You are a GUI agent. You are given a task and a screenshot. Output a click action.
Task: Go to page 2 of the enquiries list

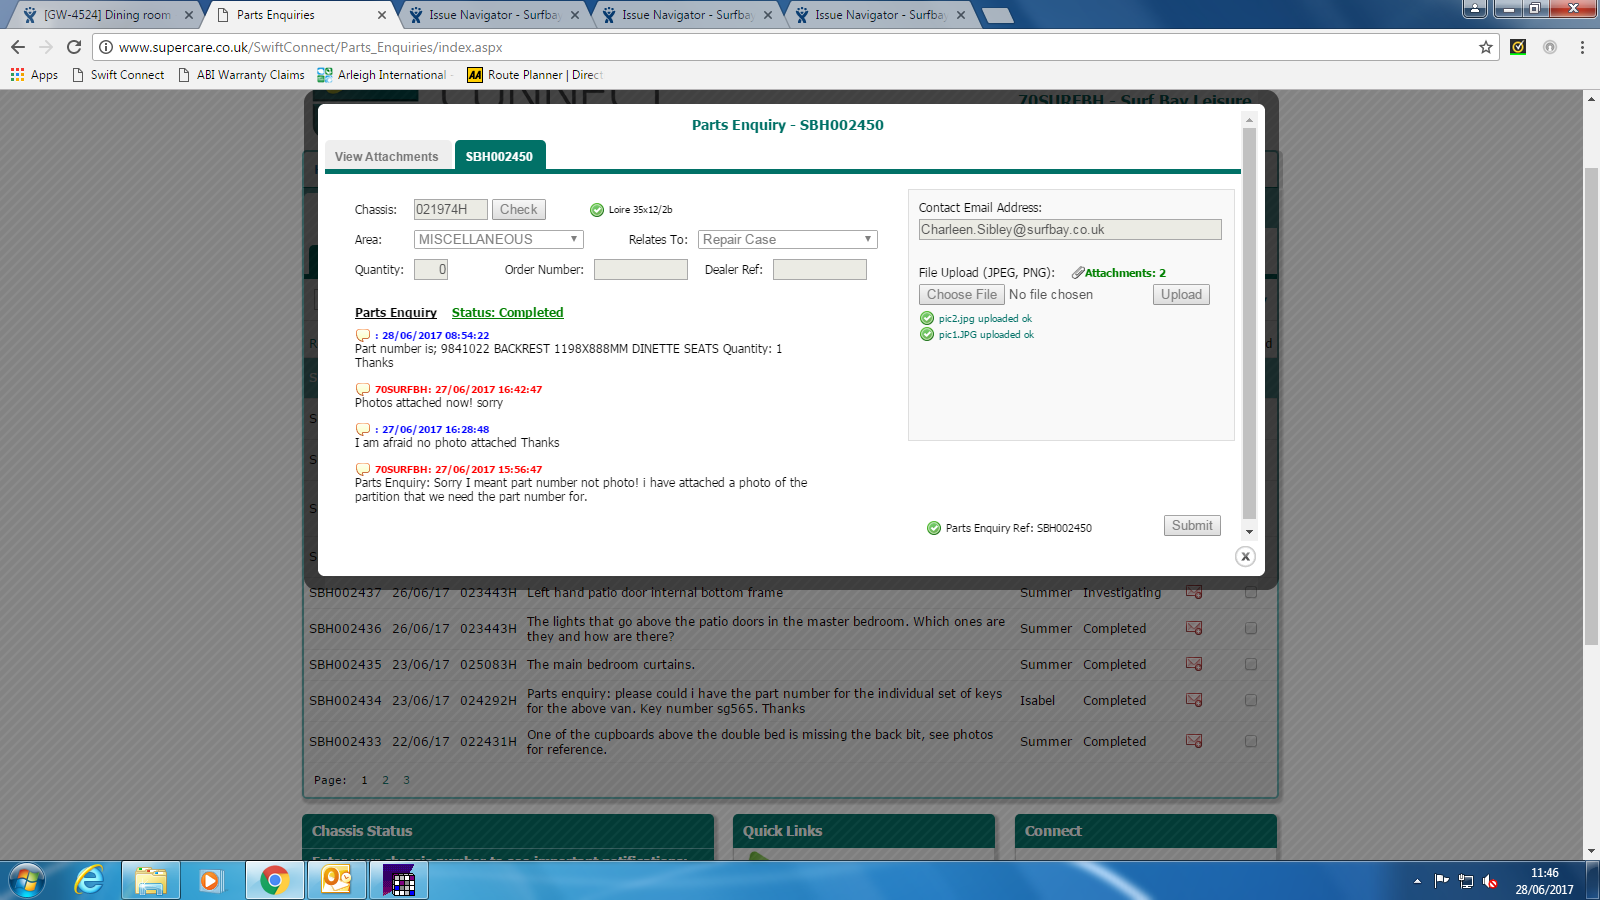pyautogui.click(x=385, y=780)
